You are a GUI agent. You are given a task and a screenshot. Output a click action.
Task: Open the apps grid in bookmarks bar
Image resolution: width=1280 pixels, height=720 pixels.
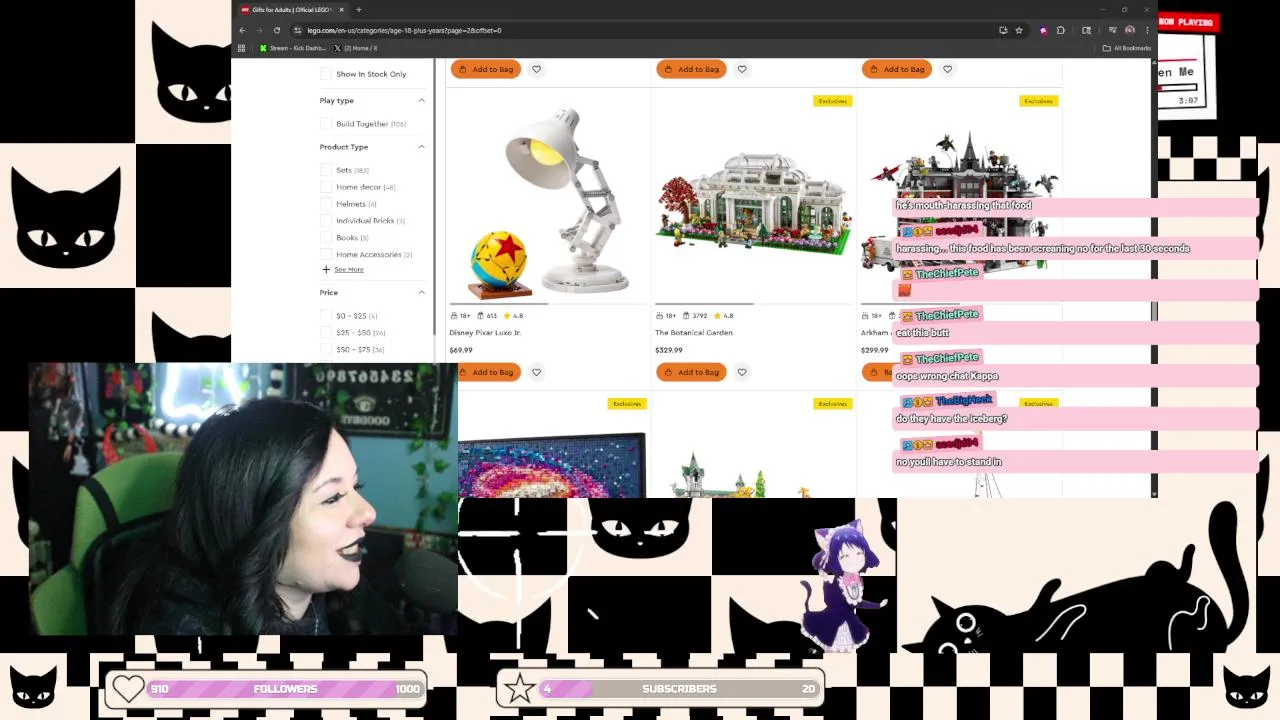click(x=241, y=48)
